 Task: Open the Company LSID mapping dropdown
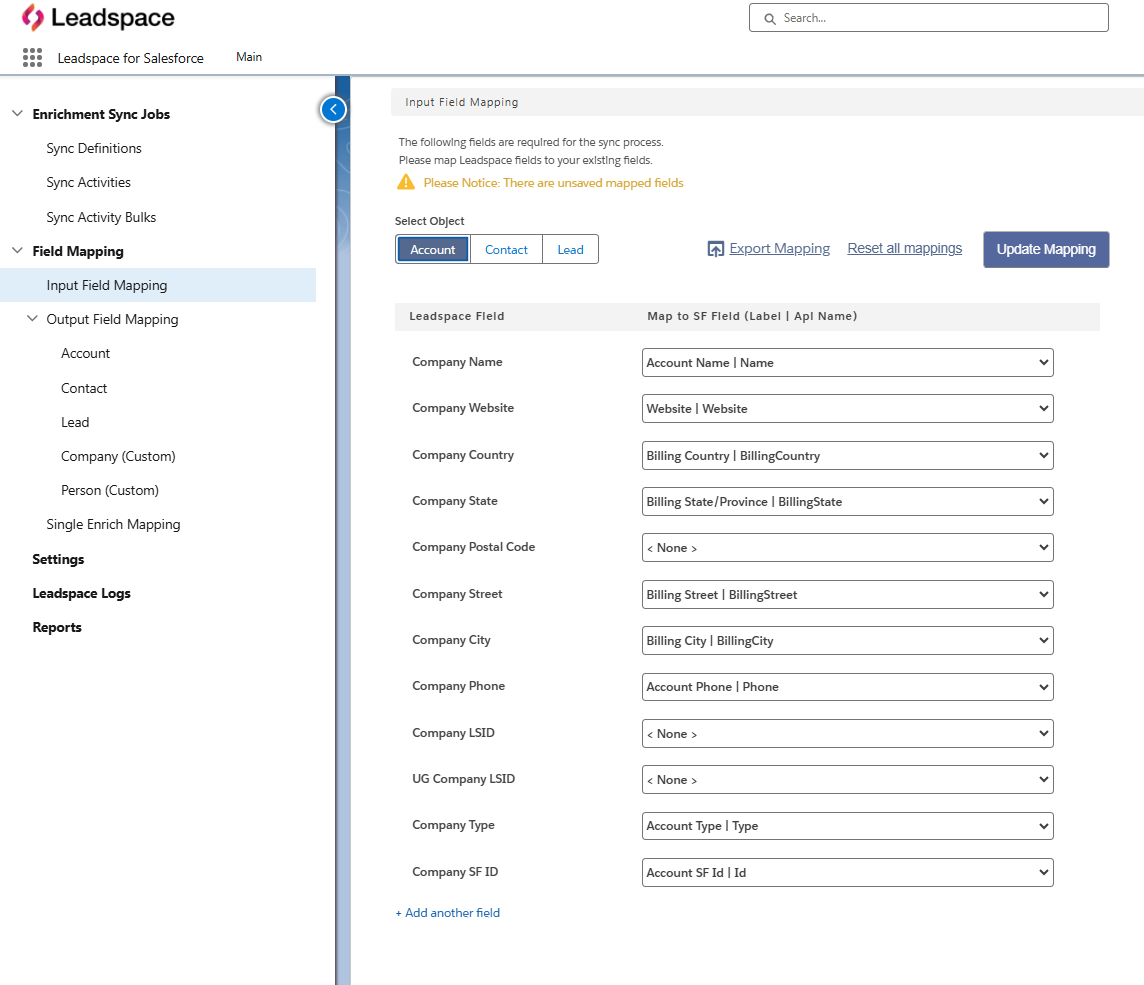(x=848, y=733)
